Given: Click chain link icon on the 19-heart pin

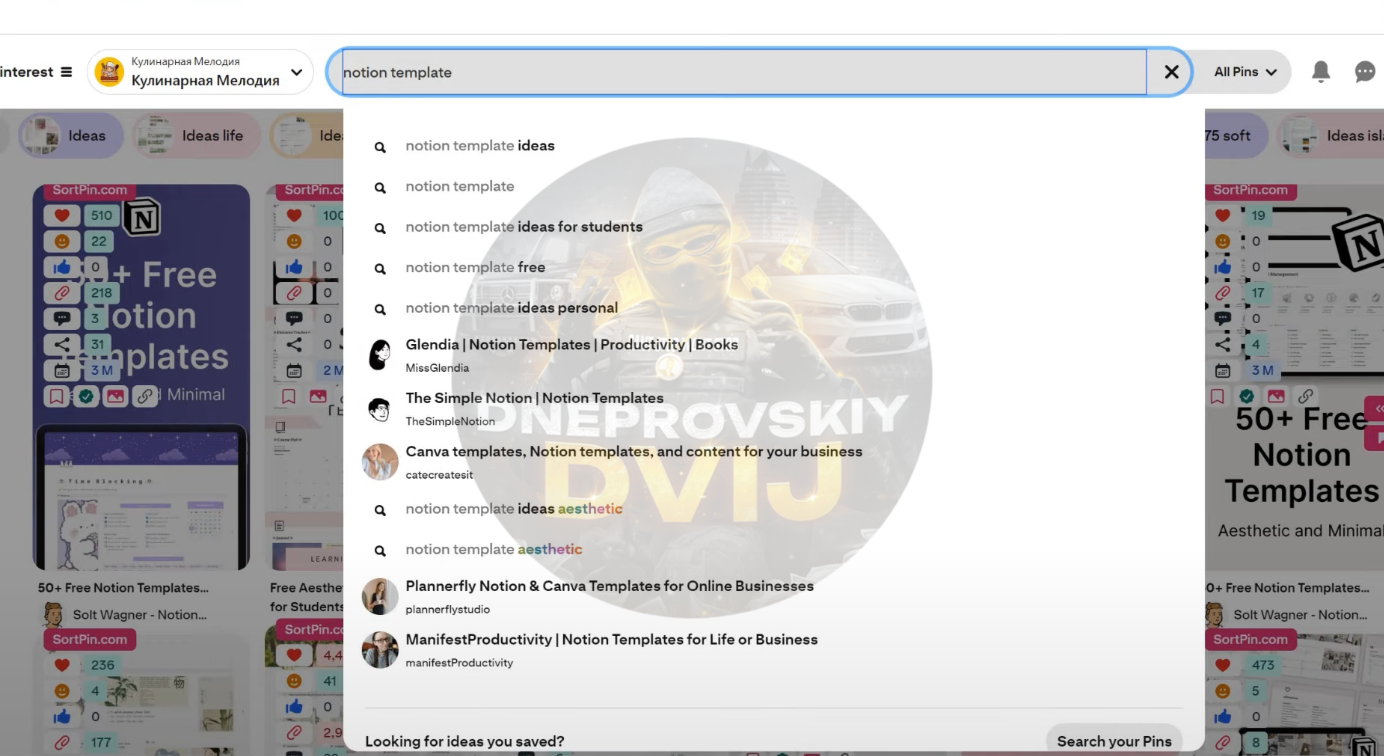Looking at the screenshot, I should [1306, 396].
